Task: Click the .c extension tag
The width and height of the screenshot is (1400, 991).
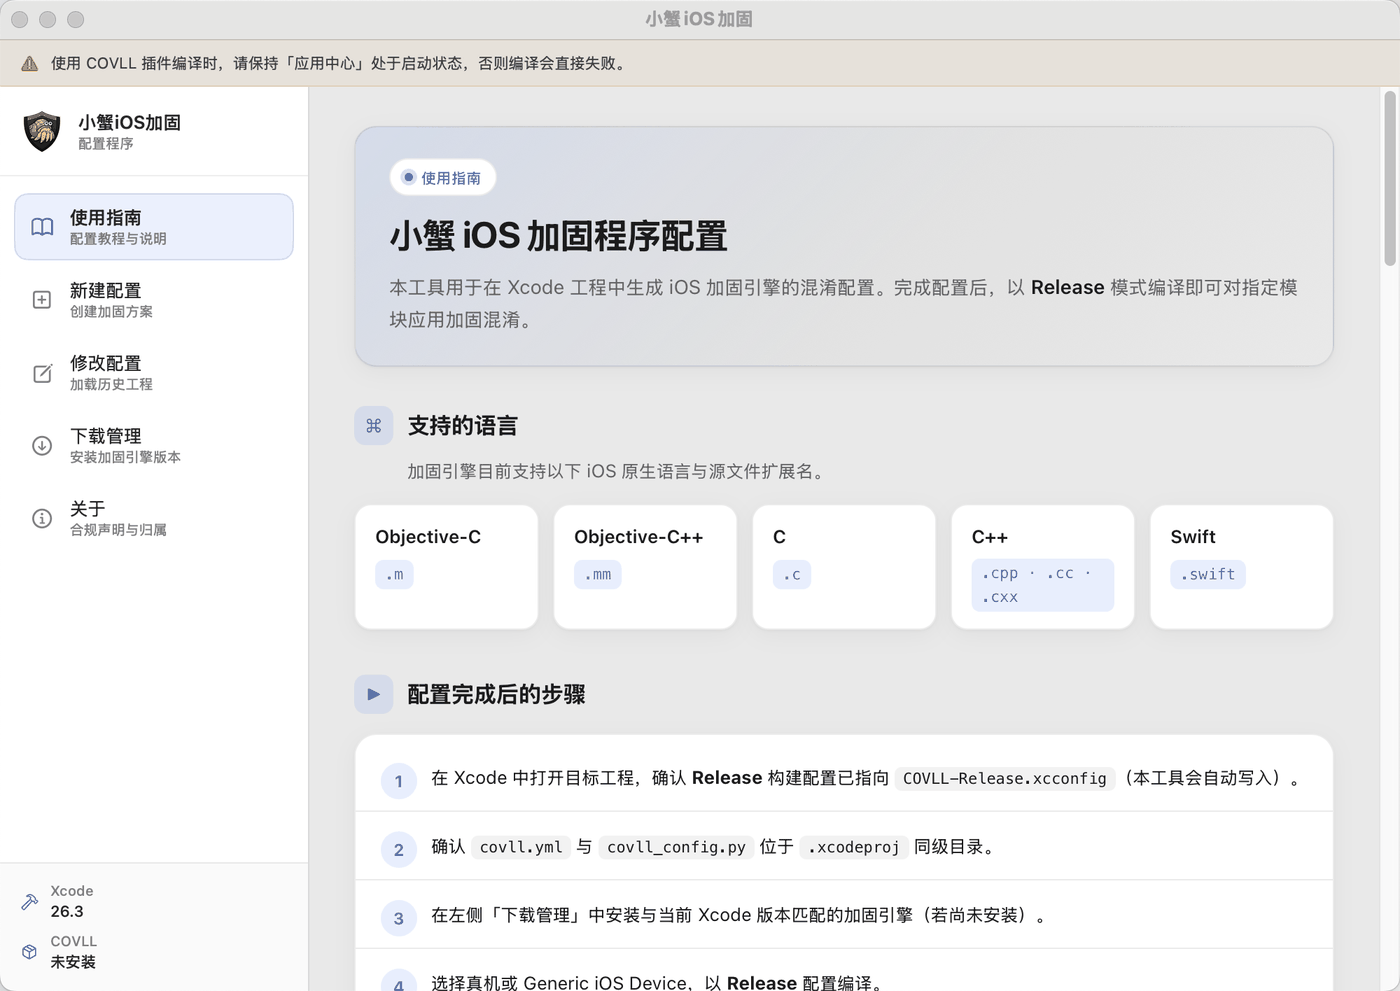Action: point(792,574)
